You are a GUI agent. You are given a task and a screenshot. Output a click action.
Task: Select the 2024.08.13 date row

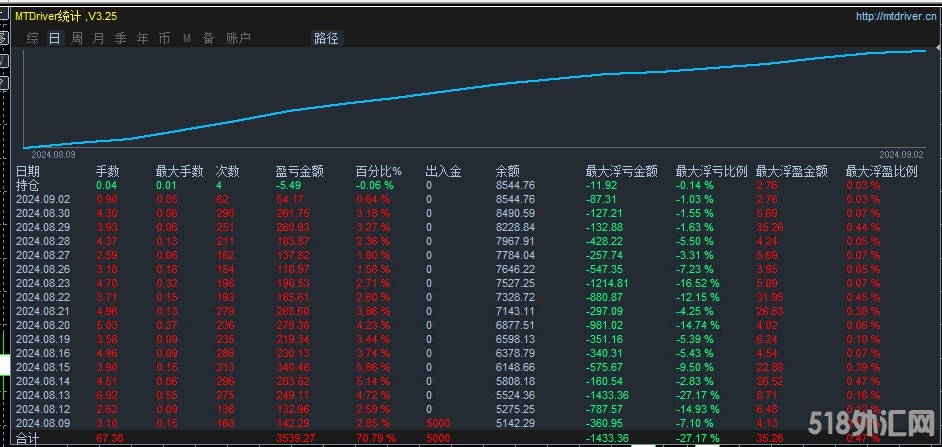(43, 395)
